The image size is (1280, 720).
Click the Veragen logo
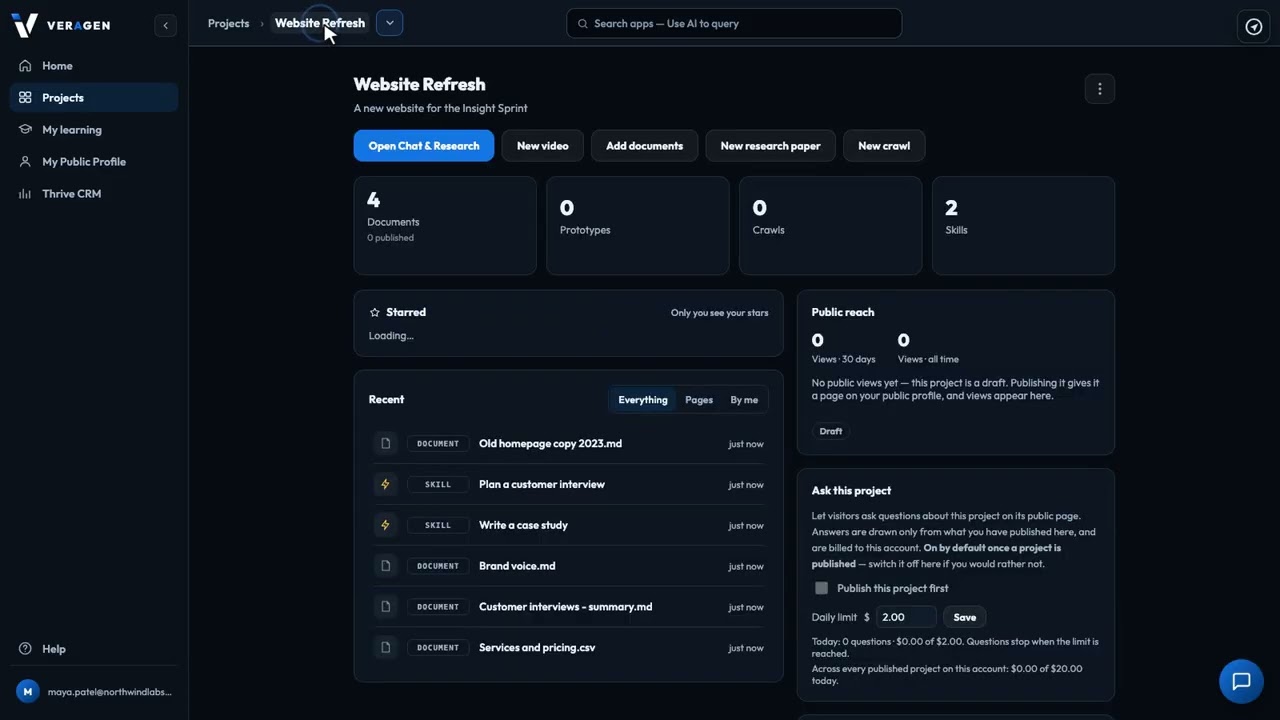(24, 25)
